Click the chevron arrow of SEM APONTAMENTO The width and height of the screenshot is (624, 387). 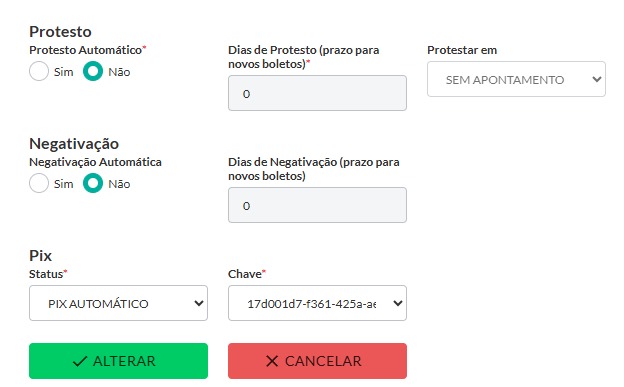(x=597, y=79)
